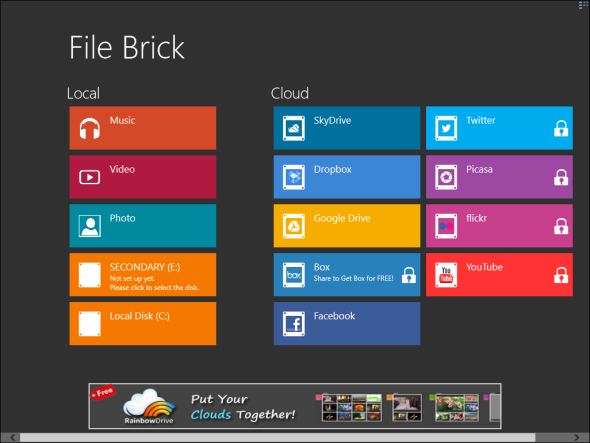Click the Dropbox box icon
This screenshot has width=590, height=443.
click(294, 177)
